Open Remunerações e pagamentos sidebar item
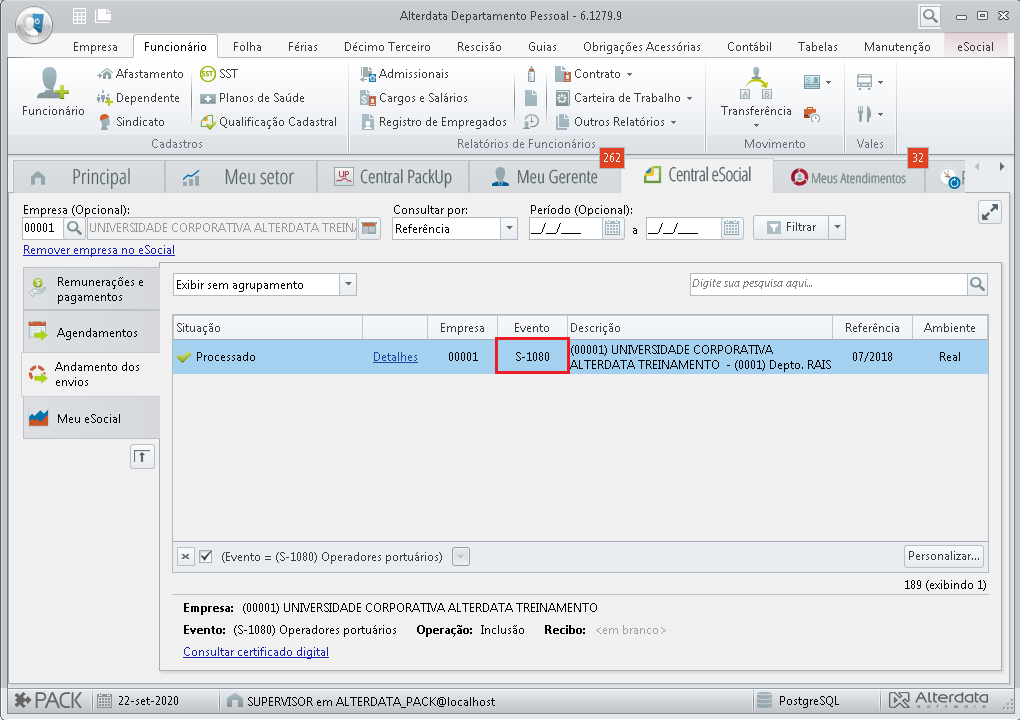Image resolution: width=1020 pixels, height=720 pixels. point(92,289)
